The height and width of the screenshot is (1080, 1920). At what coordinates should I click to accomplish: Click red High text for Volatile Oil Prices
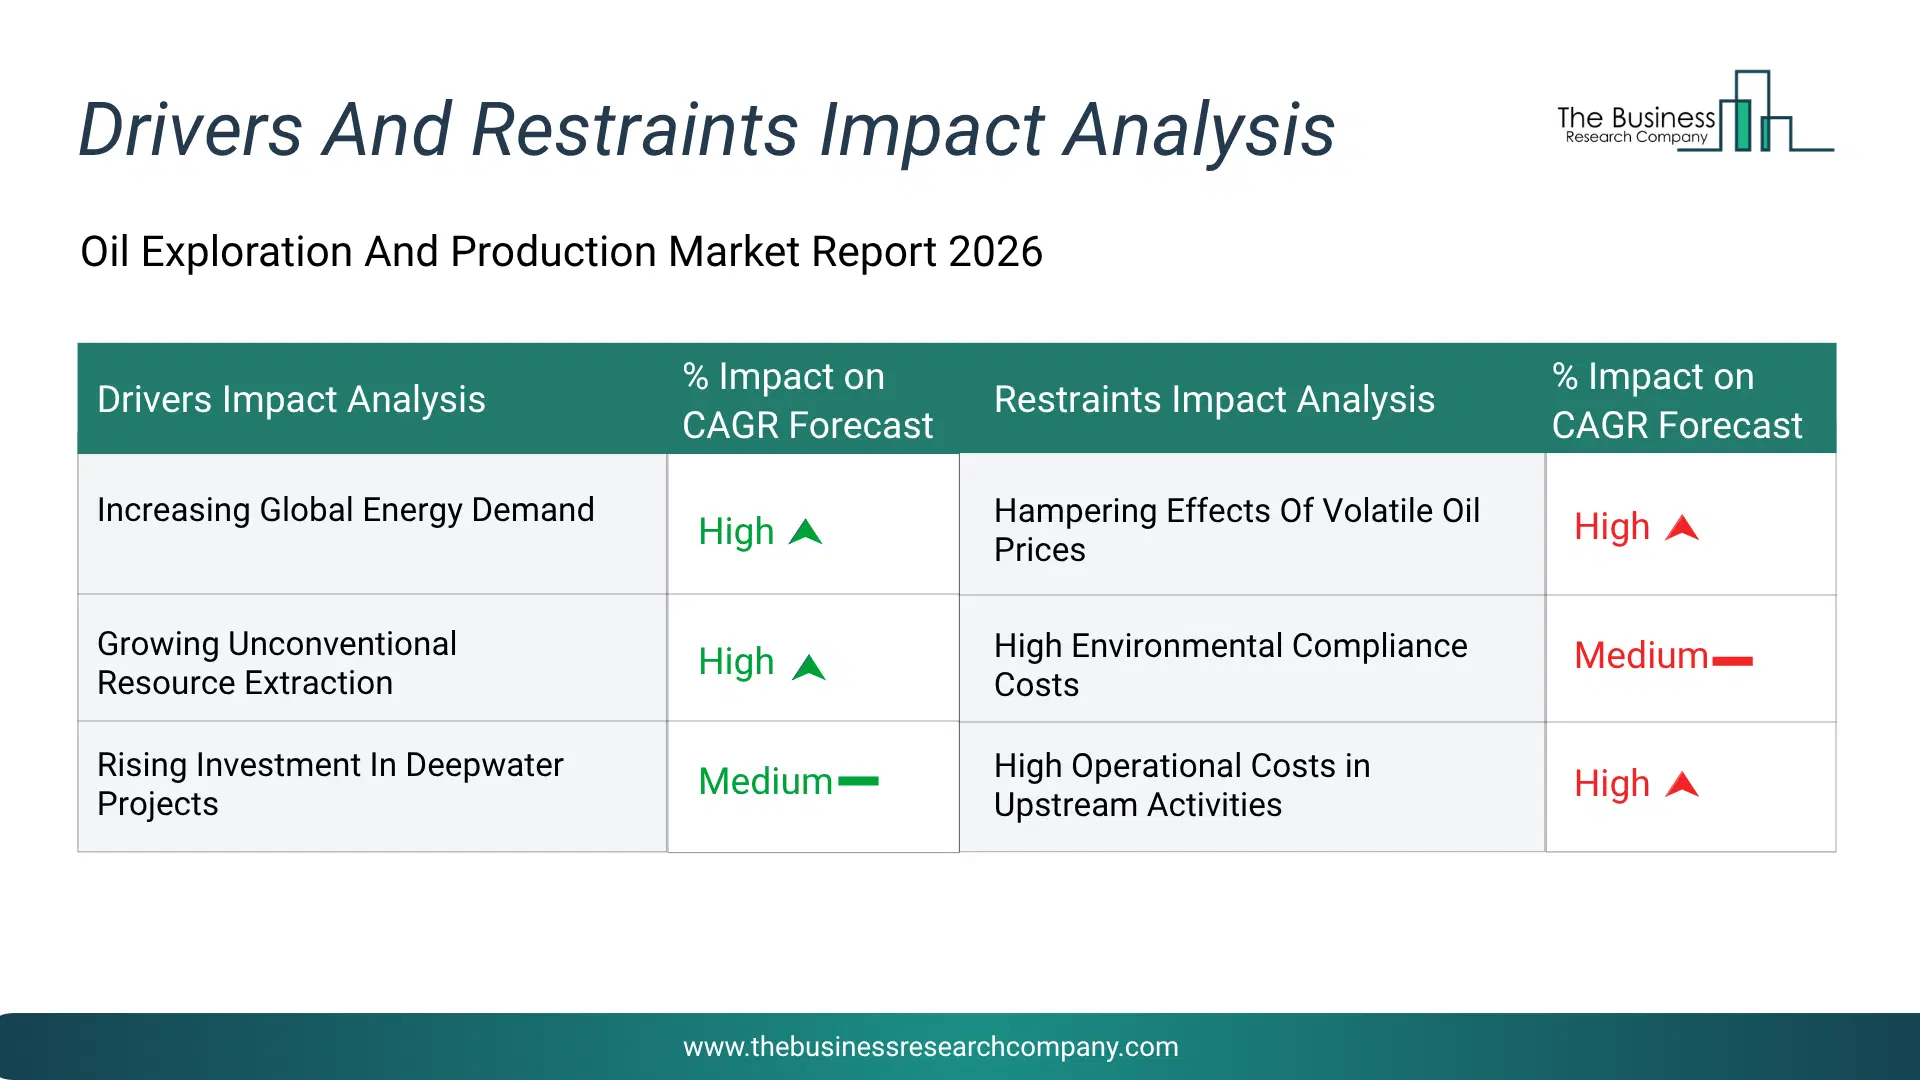(1612, 526)
